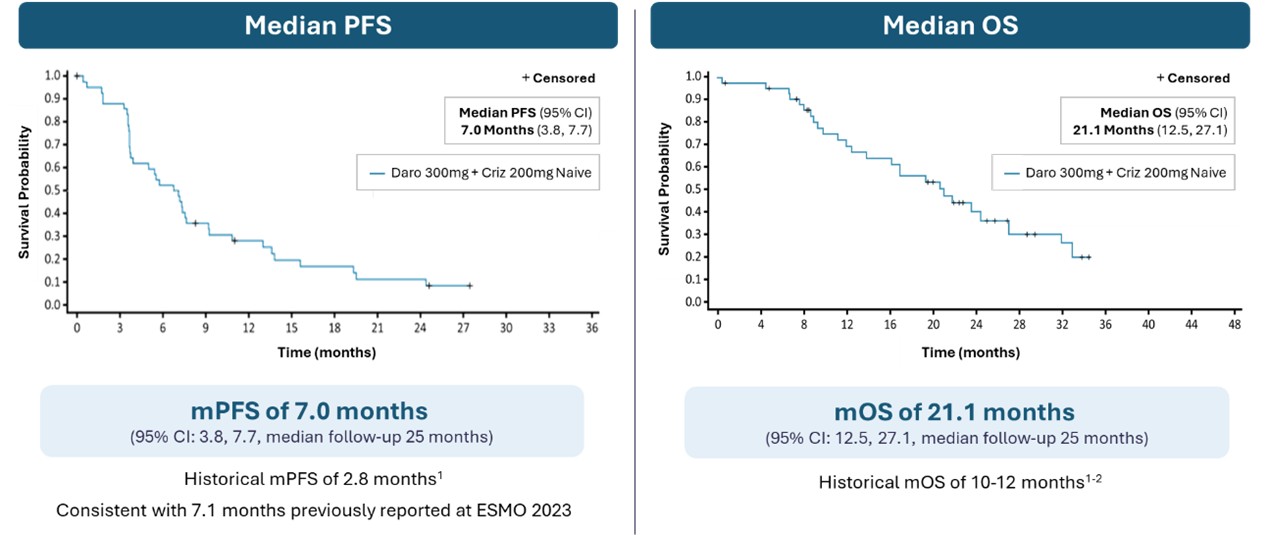Click the blue legend line in the PFS chart

coord(377,173)
